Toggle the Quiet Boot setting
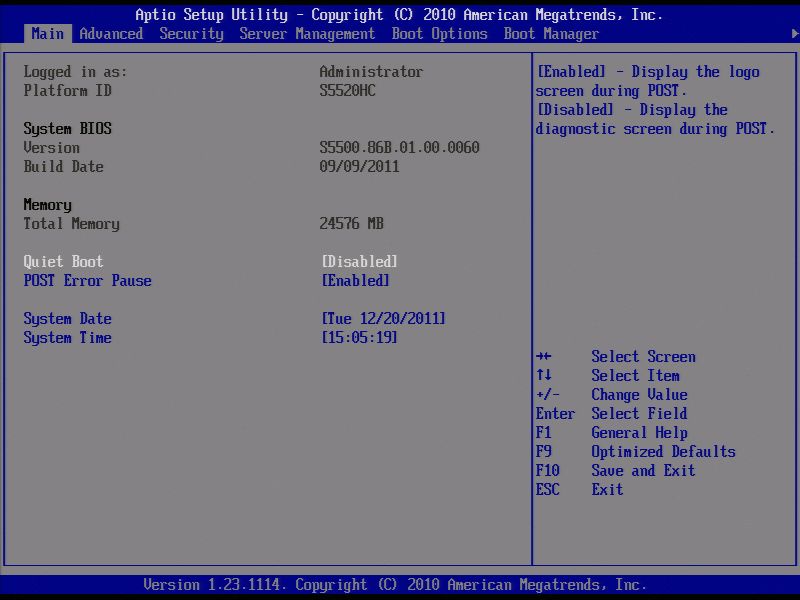 [57, 261]
